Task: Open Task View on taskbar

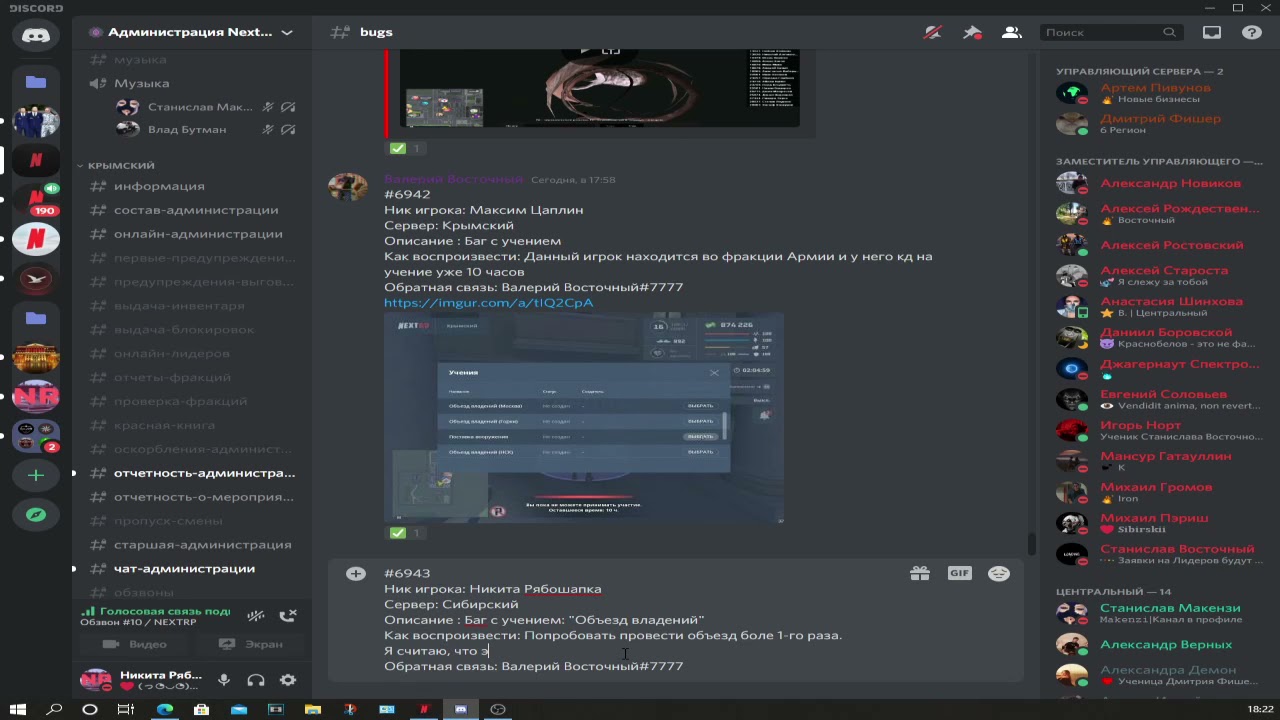Action: click(126, 709)
